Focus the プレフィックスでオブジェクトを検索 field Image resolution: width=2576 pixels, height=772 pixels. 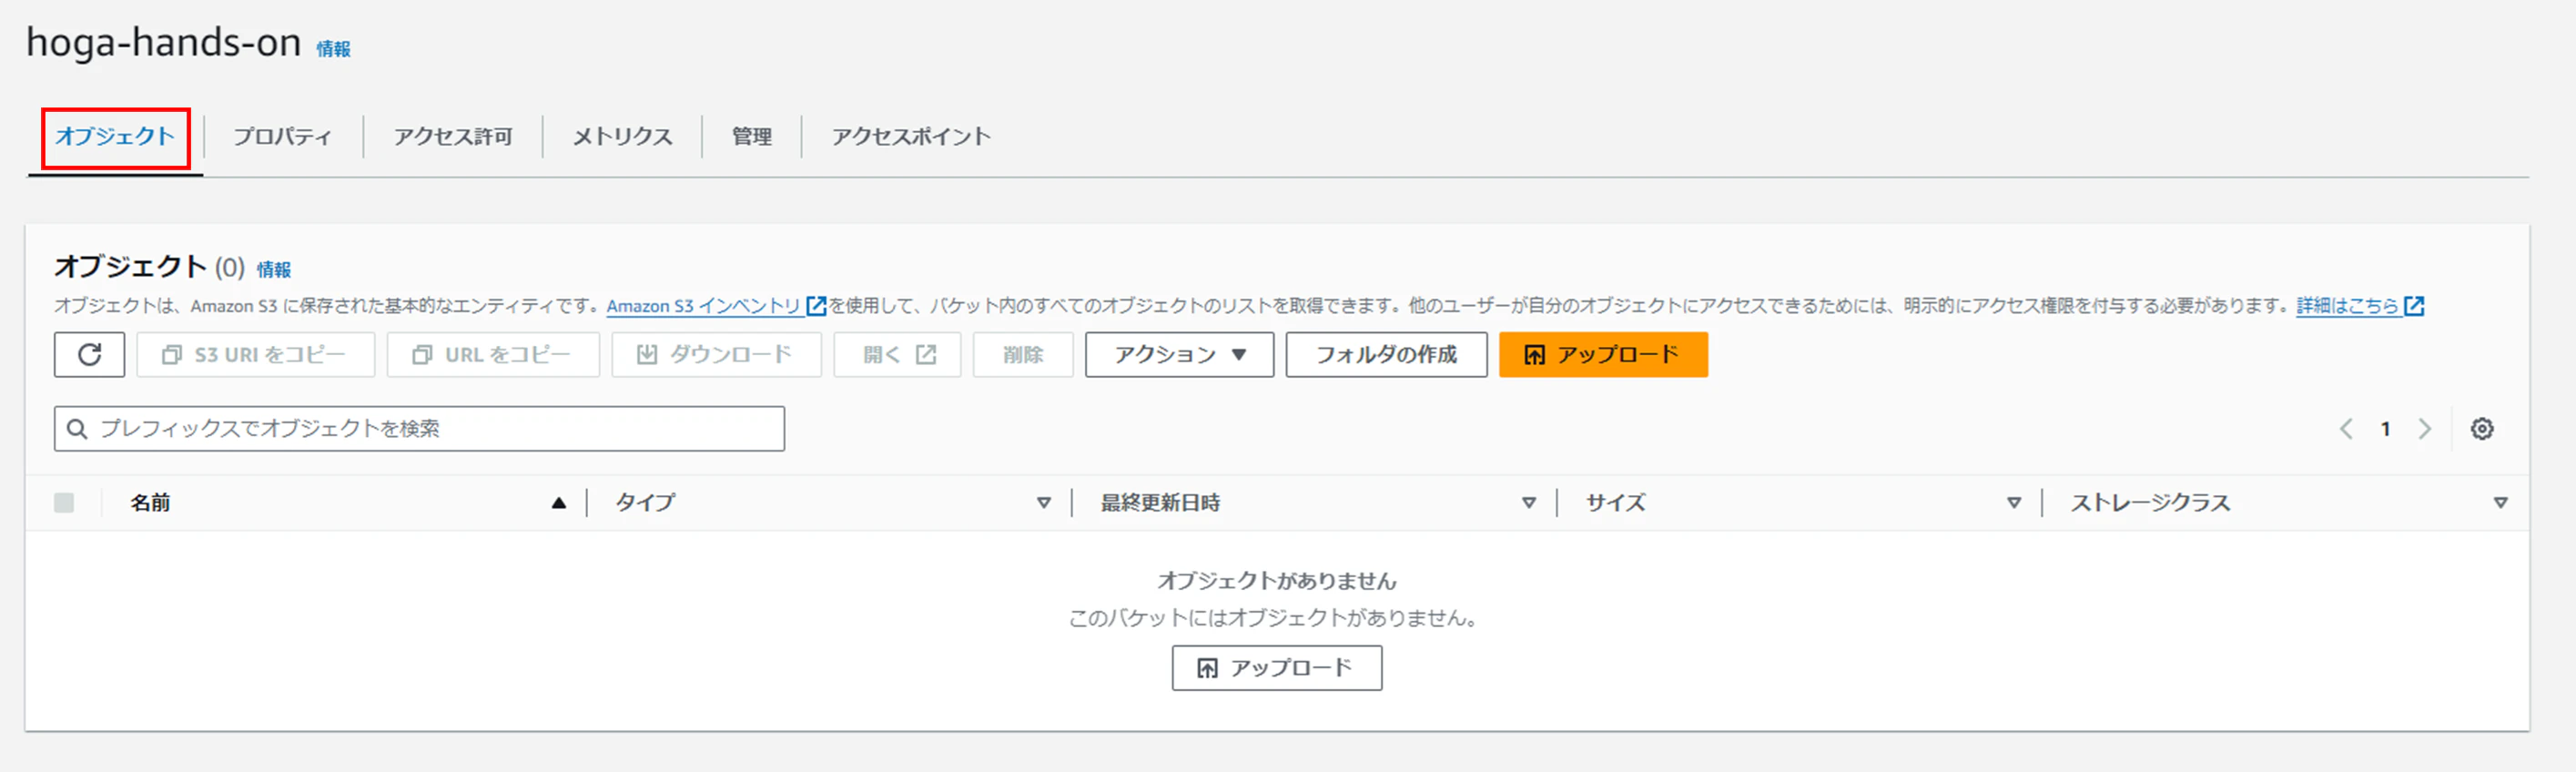(419, 429)
